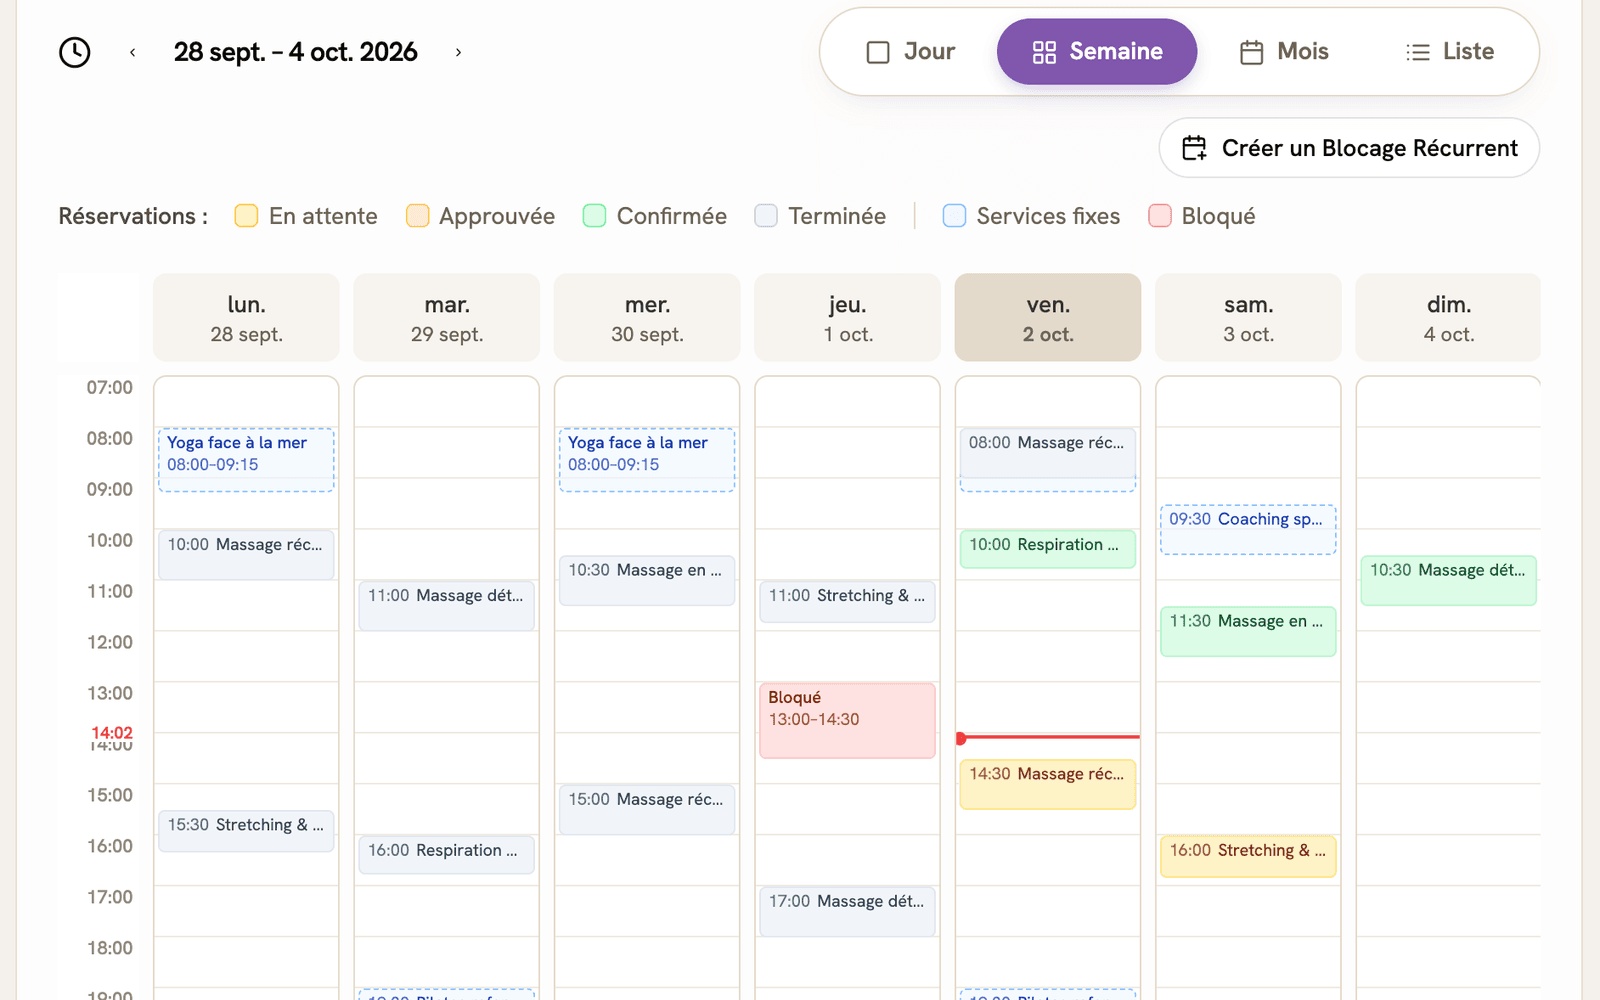Select the dim. 4 oct. day header
Screen dimensions: 1600x1000
1448,318
